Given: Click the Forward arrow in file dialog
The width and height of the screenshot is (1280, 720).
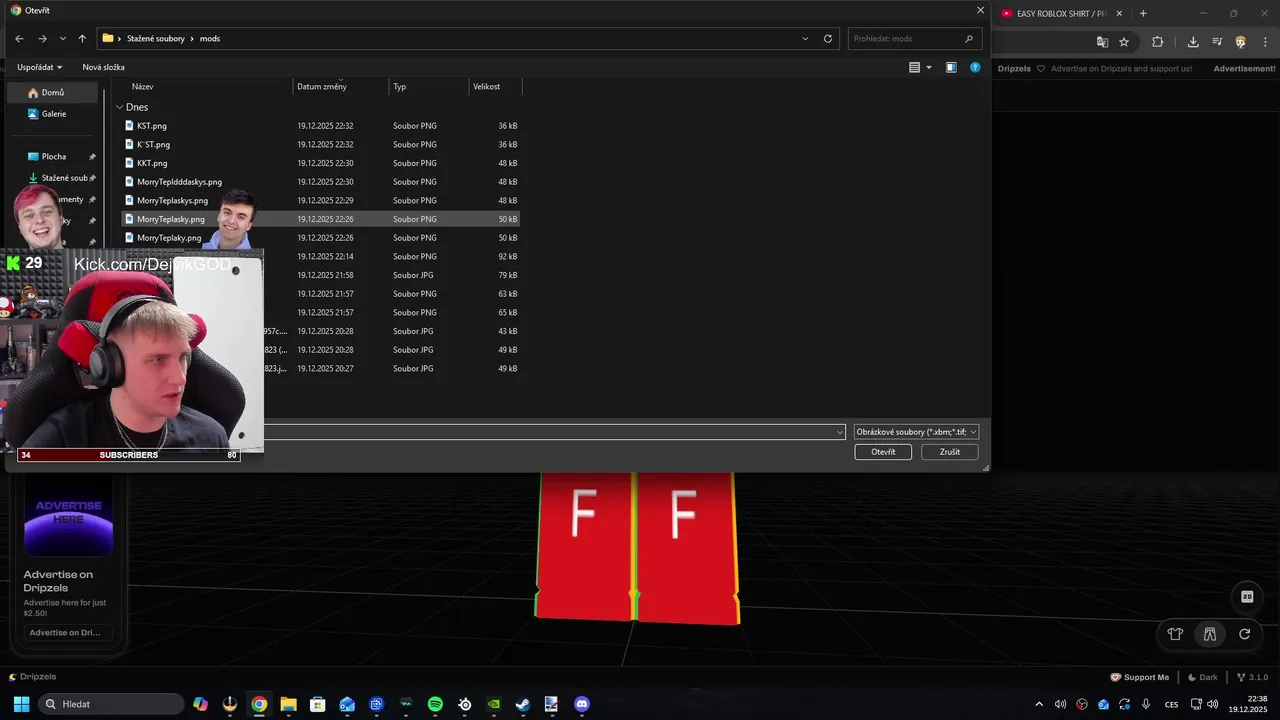Looking at the screenshot, I should (42, 39).
